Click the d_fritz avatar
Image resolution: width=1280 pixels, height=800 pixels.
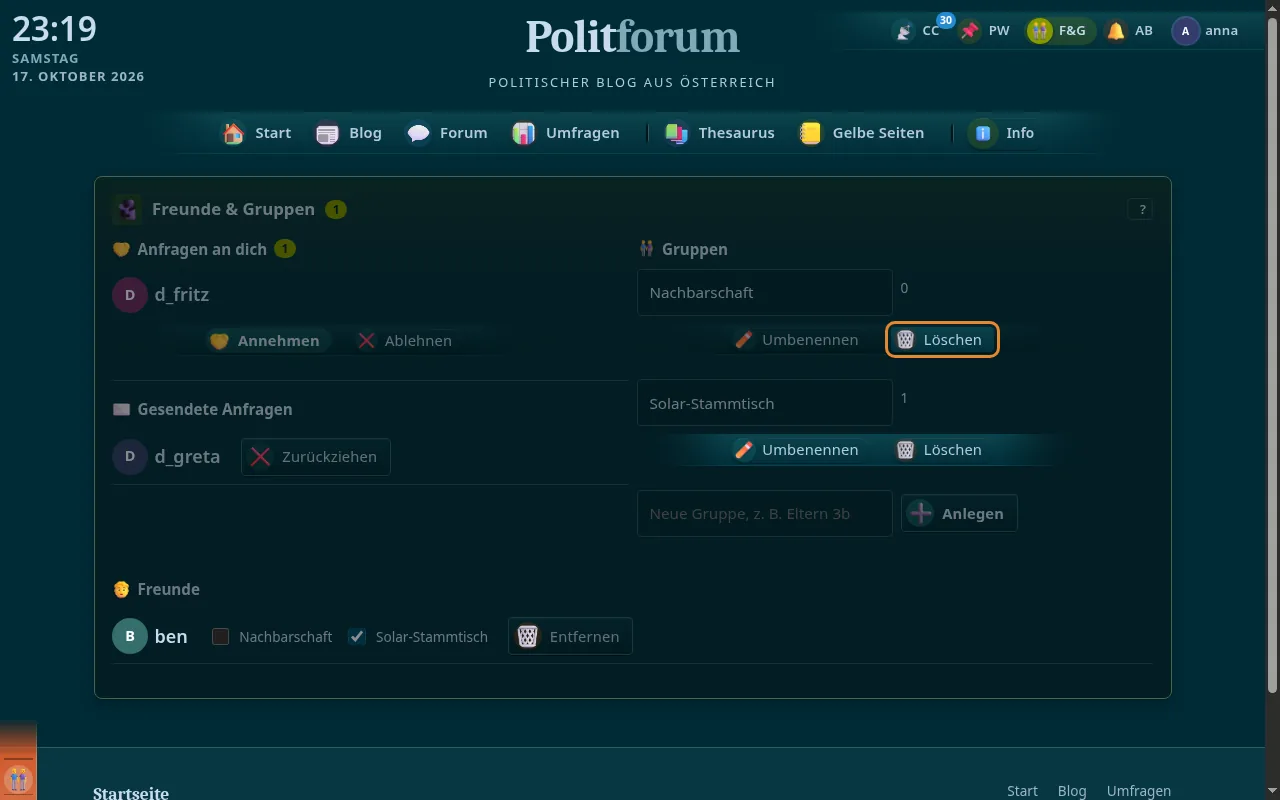(x=130, y=295)
